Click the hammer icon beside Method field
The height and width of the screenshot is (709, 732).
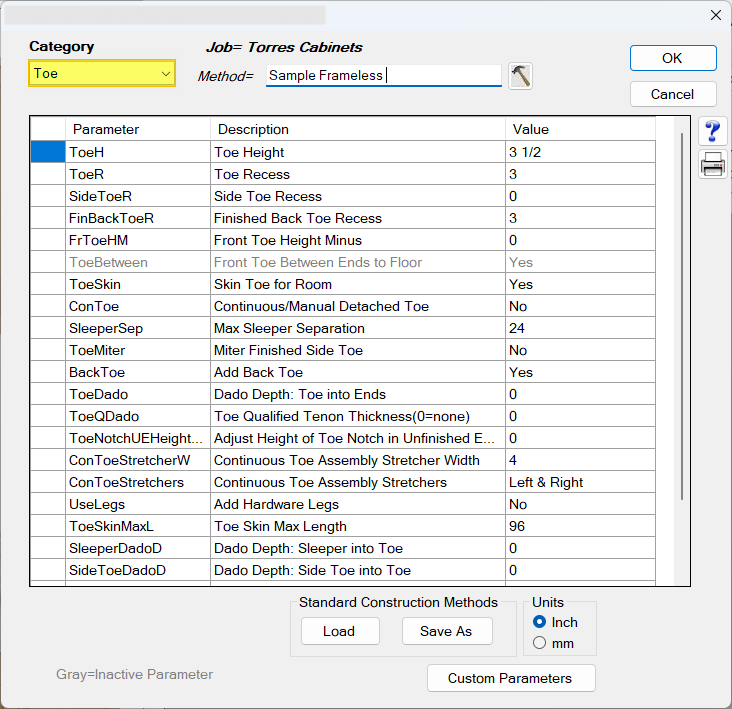tap(520, 76)
